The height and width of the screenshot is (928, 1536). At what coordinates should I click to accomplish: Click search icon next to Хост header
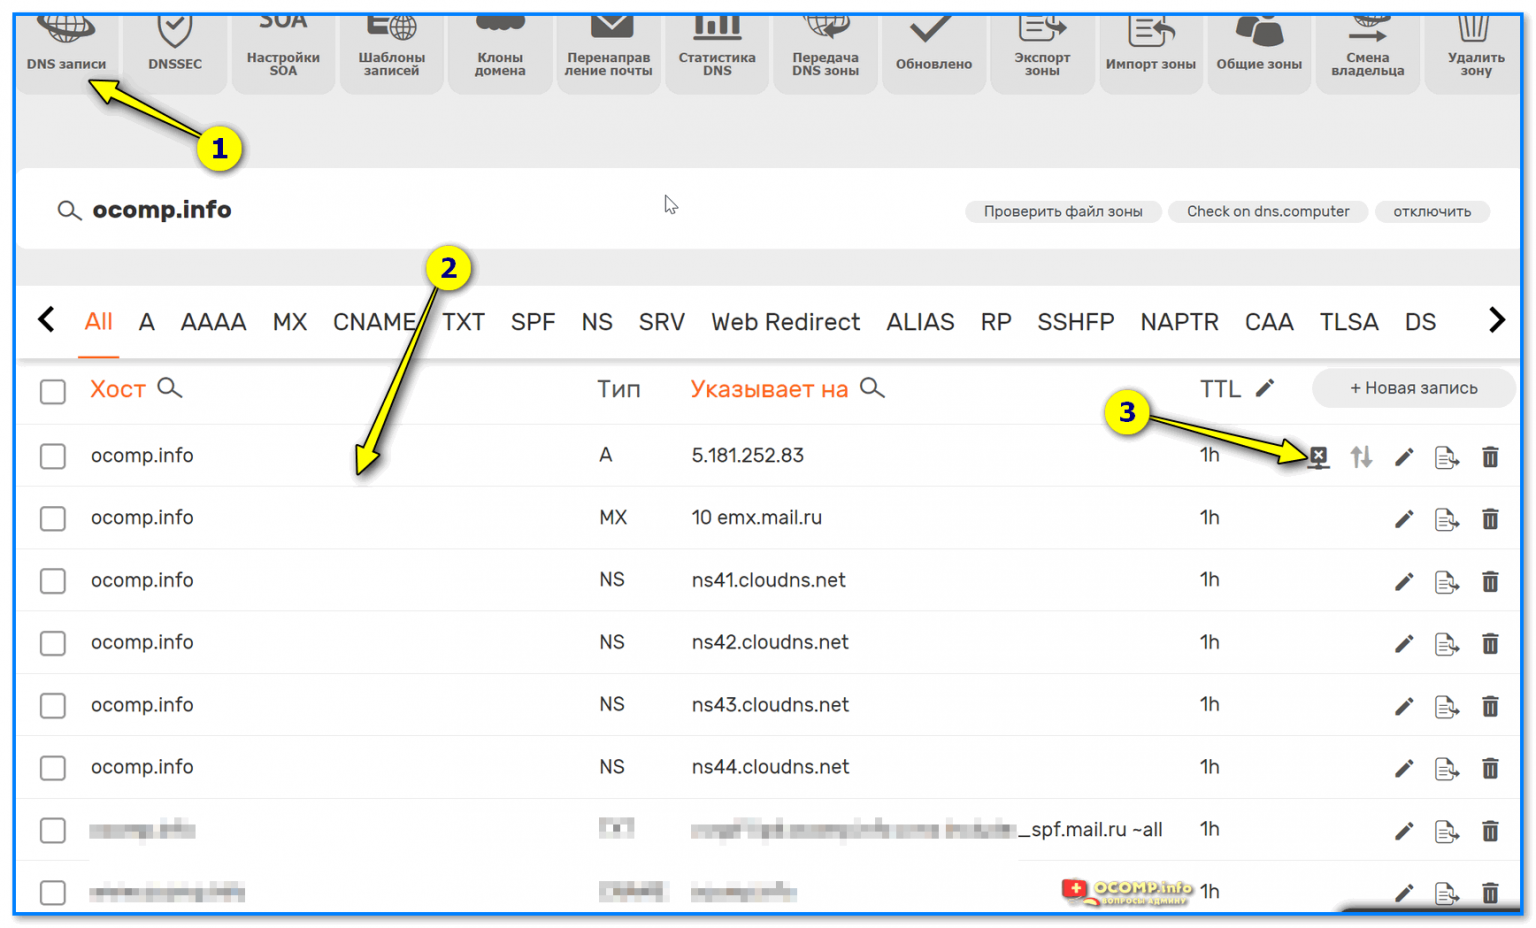tap(170, 388)
